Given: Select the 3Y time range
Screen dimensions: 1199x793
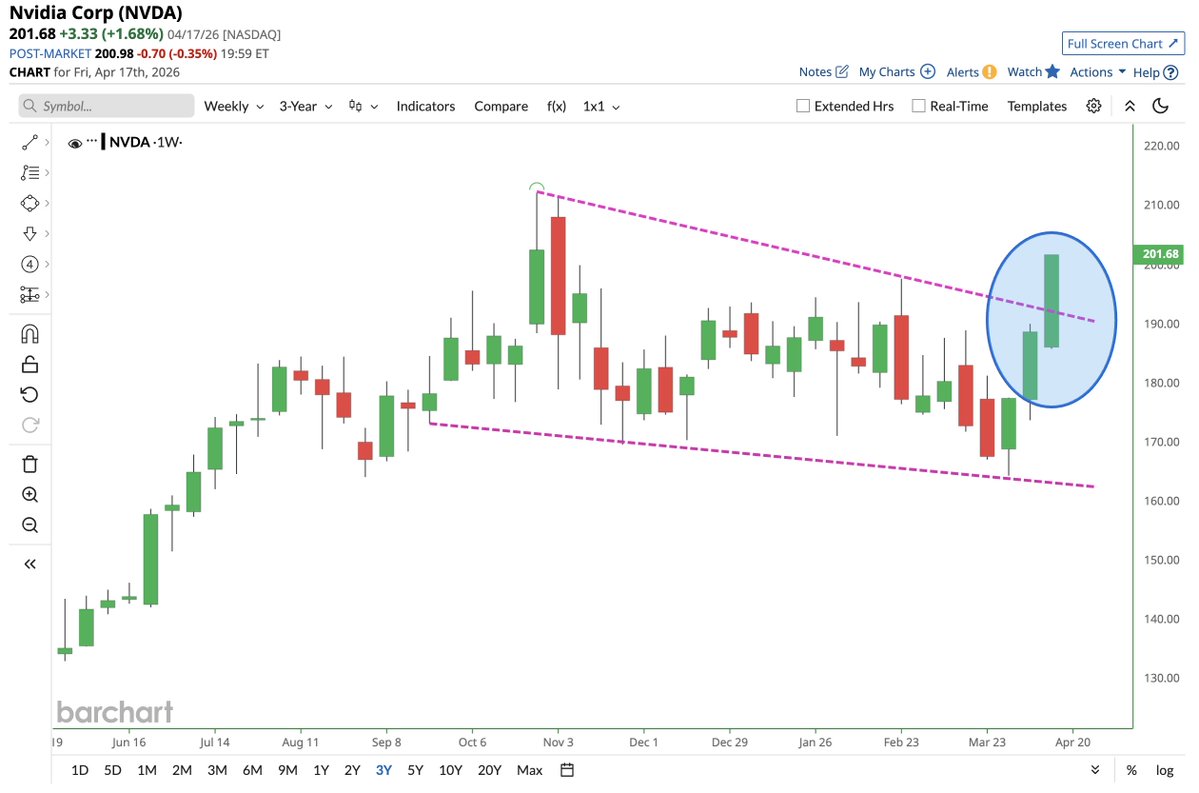Looking at the screenshot, I should [x=384, y=770].
